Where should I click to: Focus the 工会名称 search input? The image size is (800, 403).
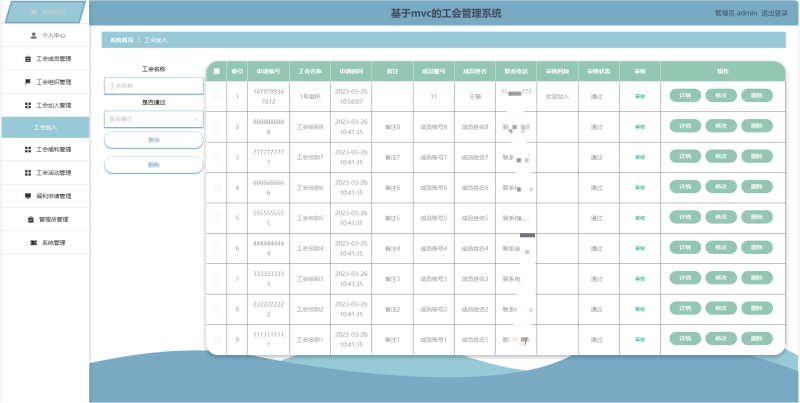(x=154, y=86)
